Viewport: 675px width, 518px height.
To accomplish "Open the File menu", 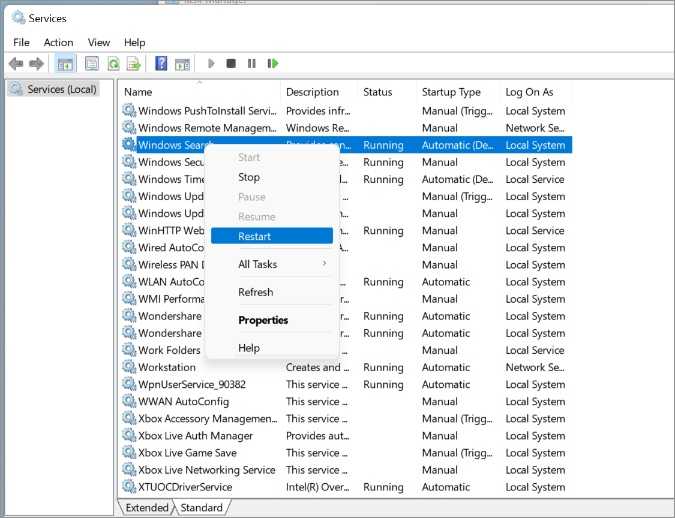I will [21, 42].
